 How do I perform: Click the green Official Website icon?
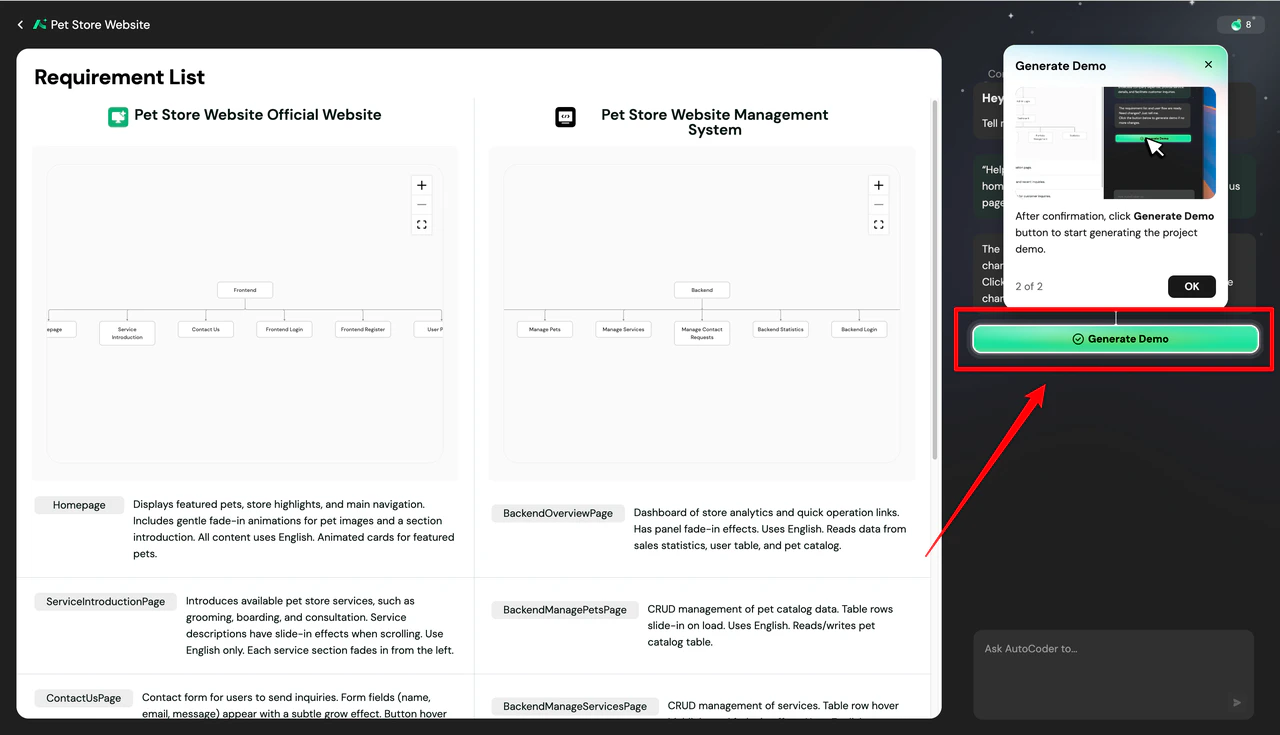pos(118,117)
